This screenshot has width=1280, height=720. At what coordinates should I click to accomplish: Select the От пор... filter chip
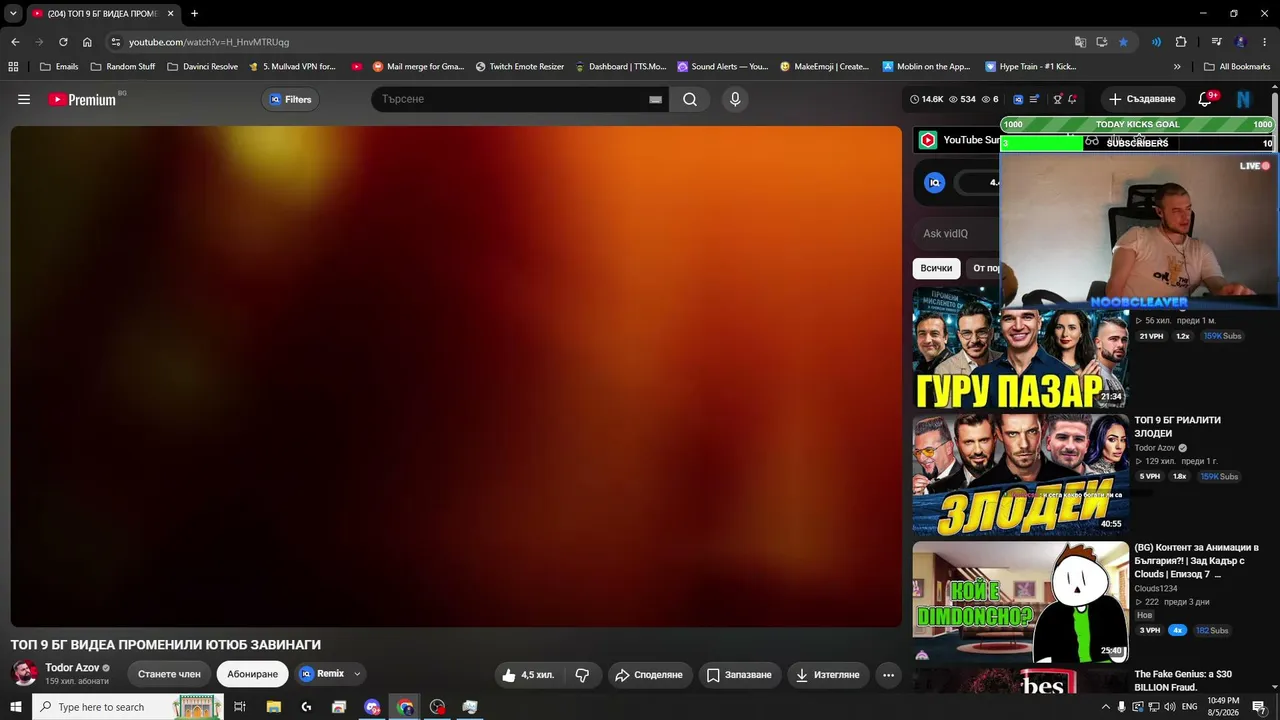[x=984, y=268]
